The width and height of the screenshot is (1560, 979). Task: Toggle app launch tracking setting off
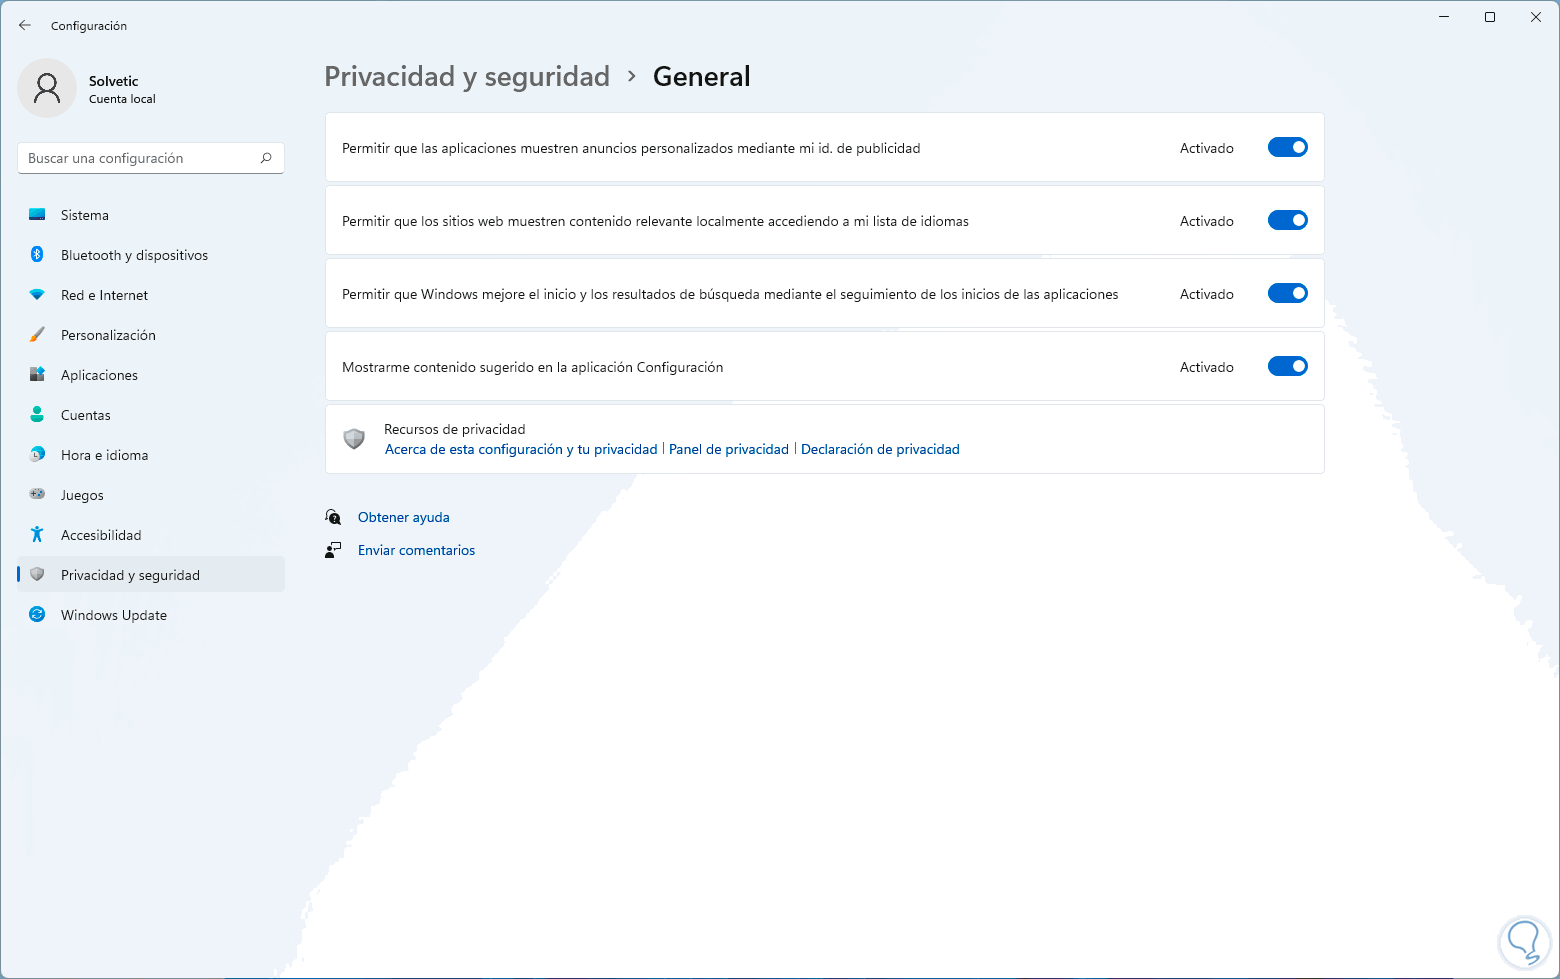(x=1287, y=294)
